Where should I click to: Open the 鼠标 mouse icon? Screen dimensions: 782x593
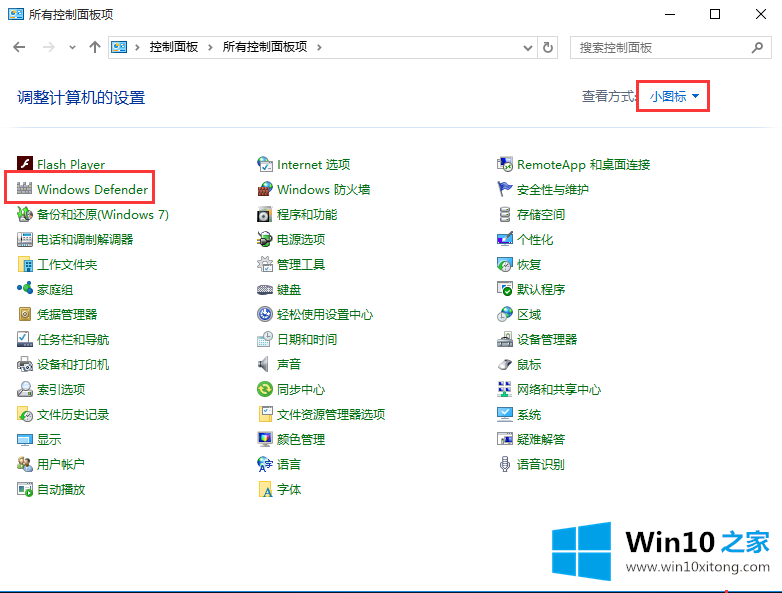pyautogui.click(x=505, y=364)
